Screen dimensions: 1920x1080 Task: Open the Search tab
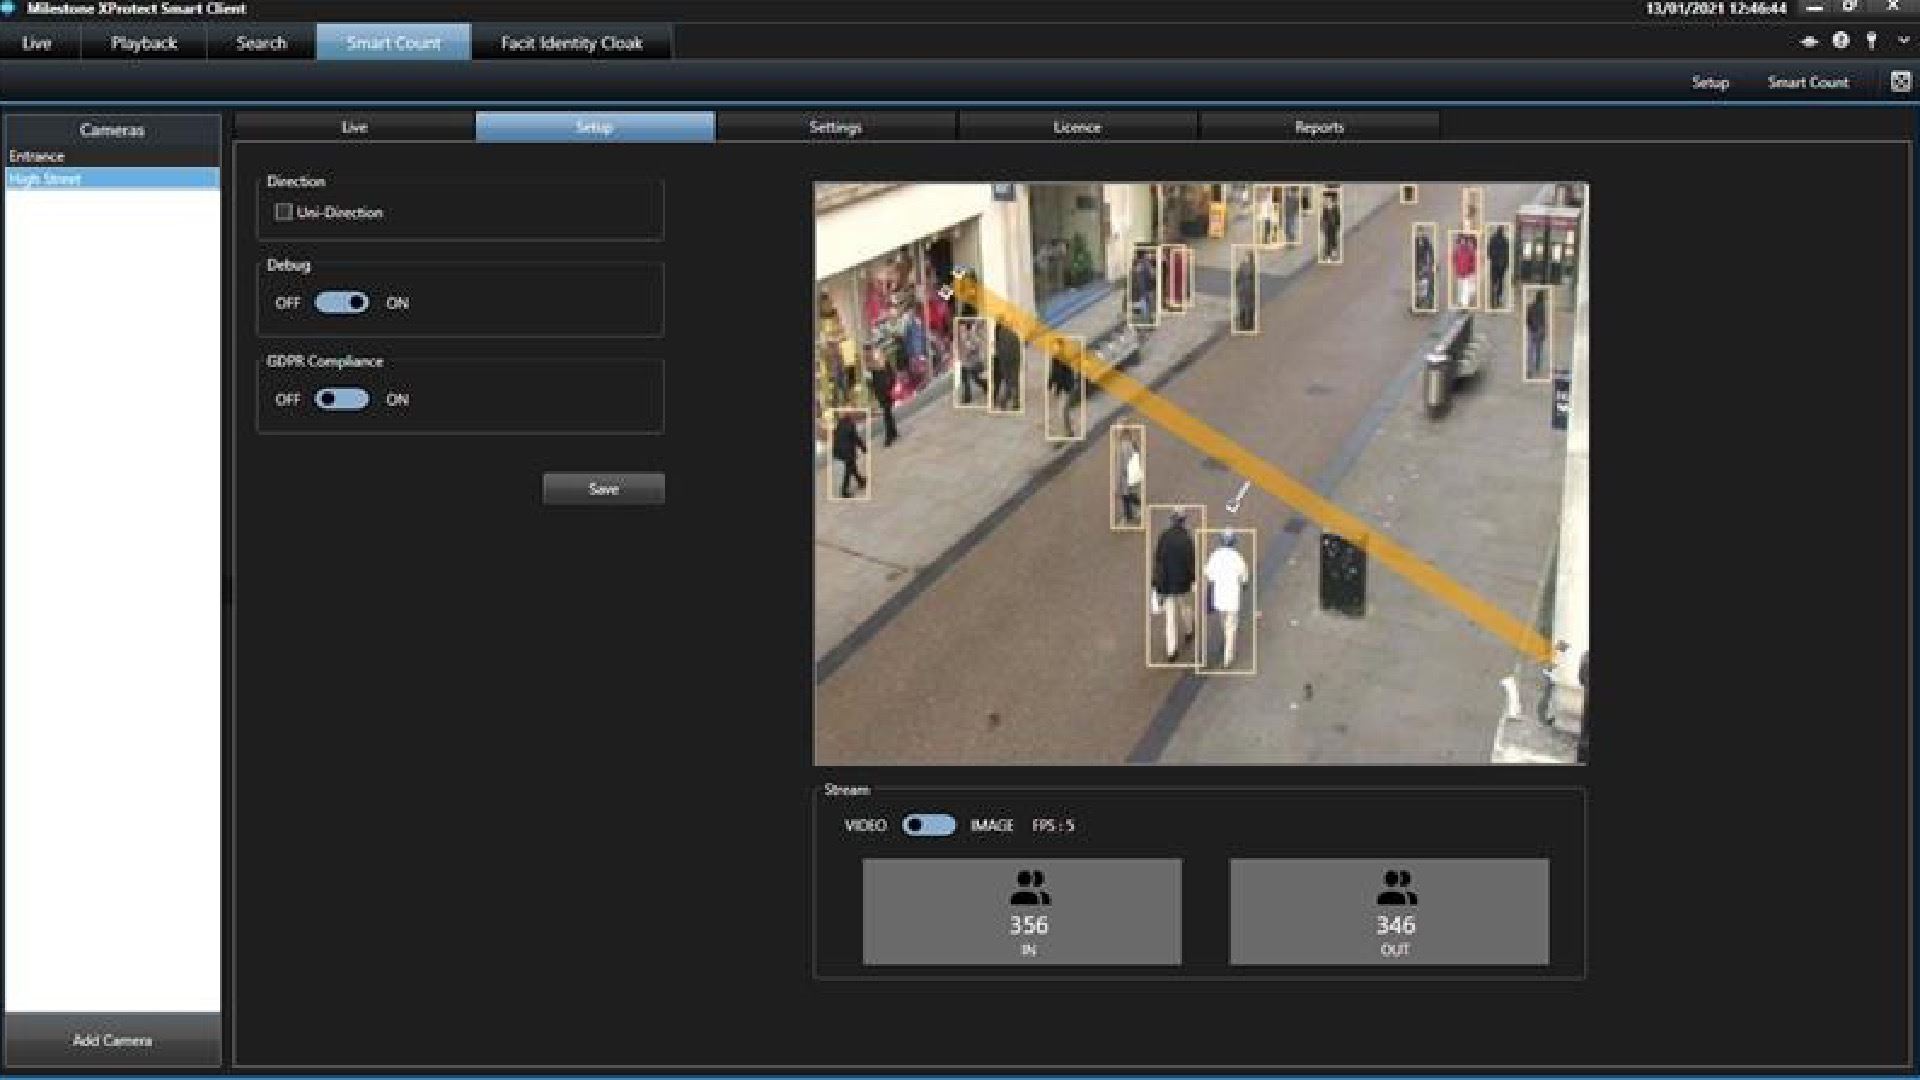[262, 43]
